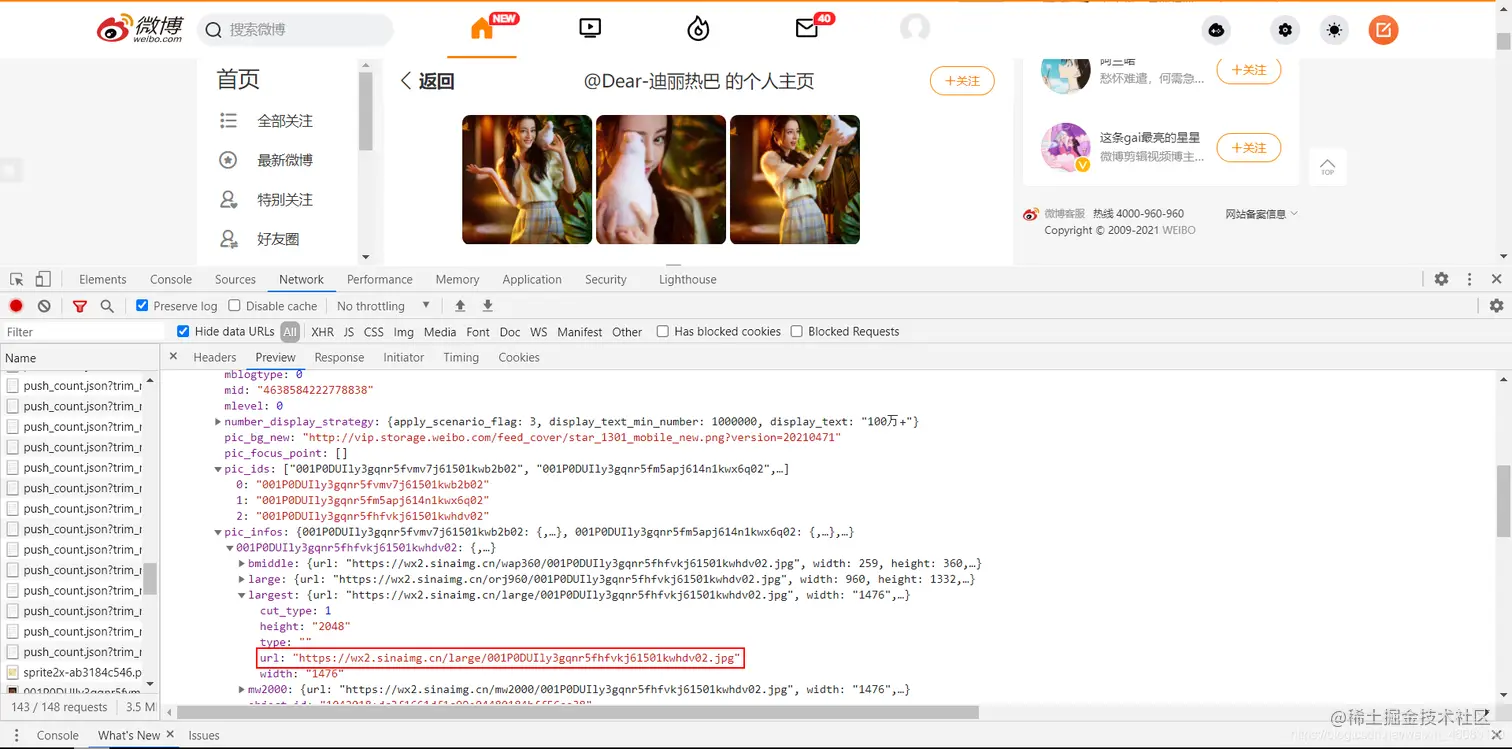
Task: Open the Cookies tab of request
Action: 519,357
